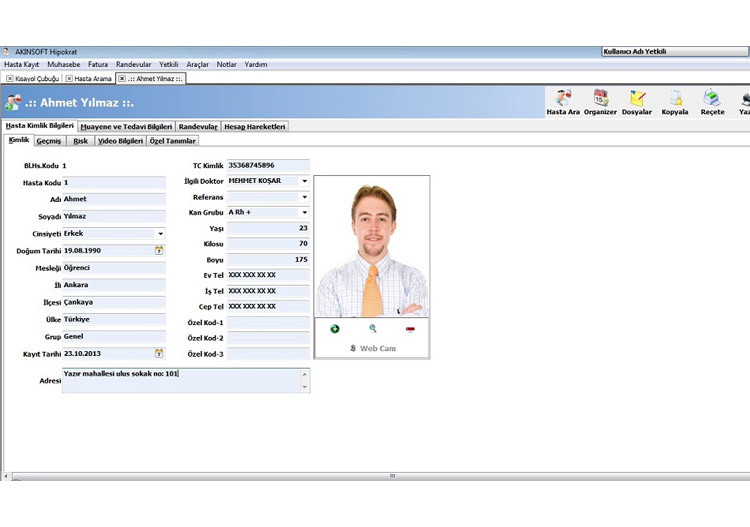
Task: Open the Notlar menu
Action: [227, 64]
